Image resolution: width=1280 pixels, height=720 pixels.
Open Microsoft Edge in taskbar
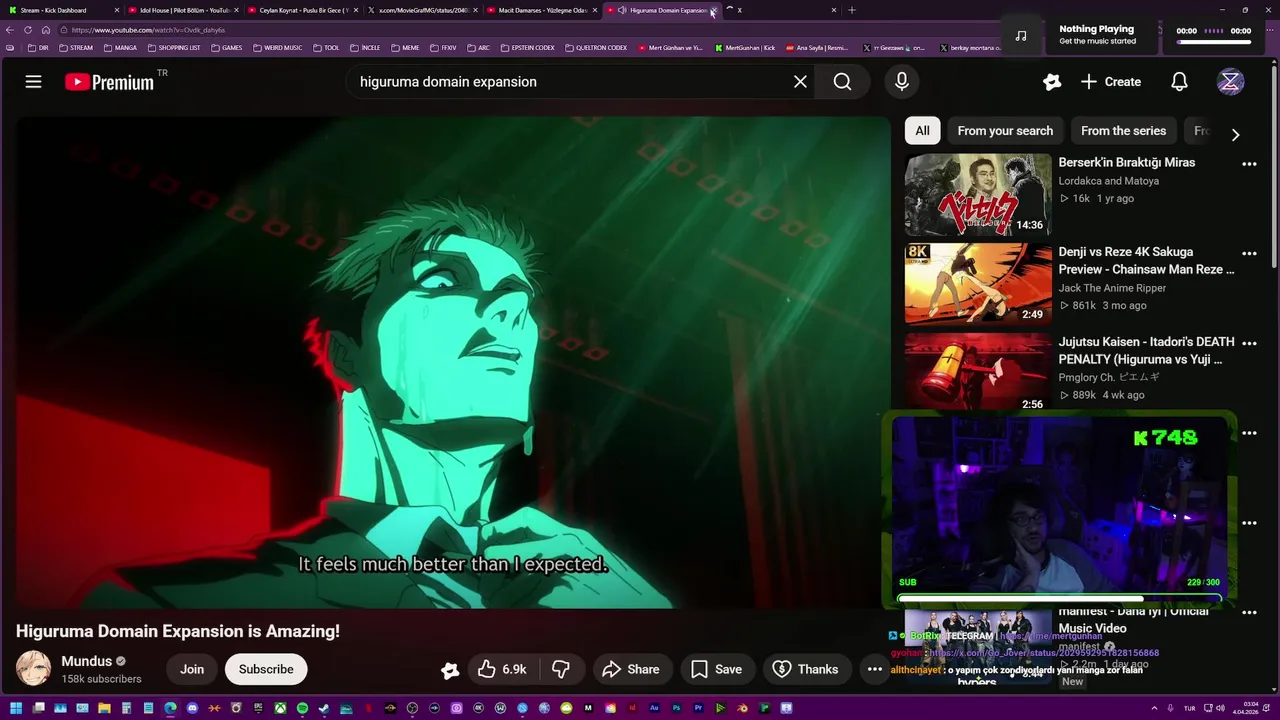(170, 709)
